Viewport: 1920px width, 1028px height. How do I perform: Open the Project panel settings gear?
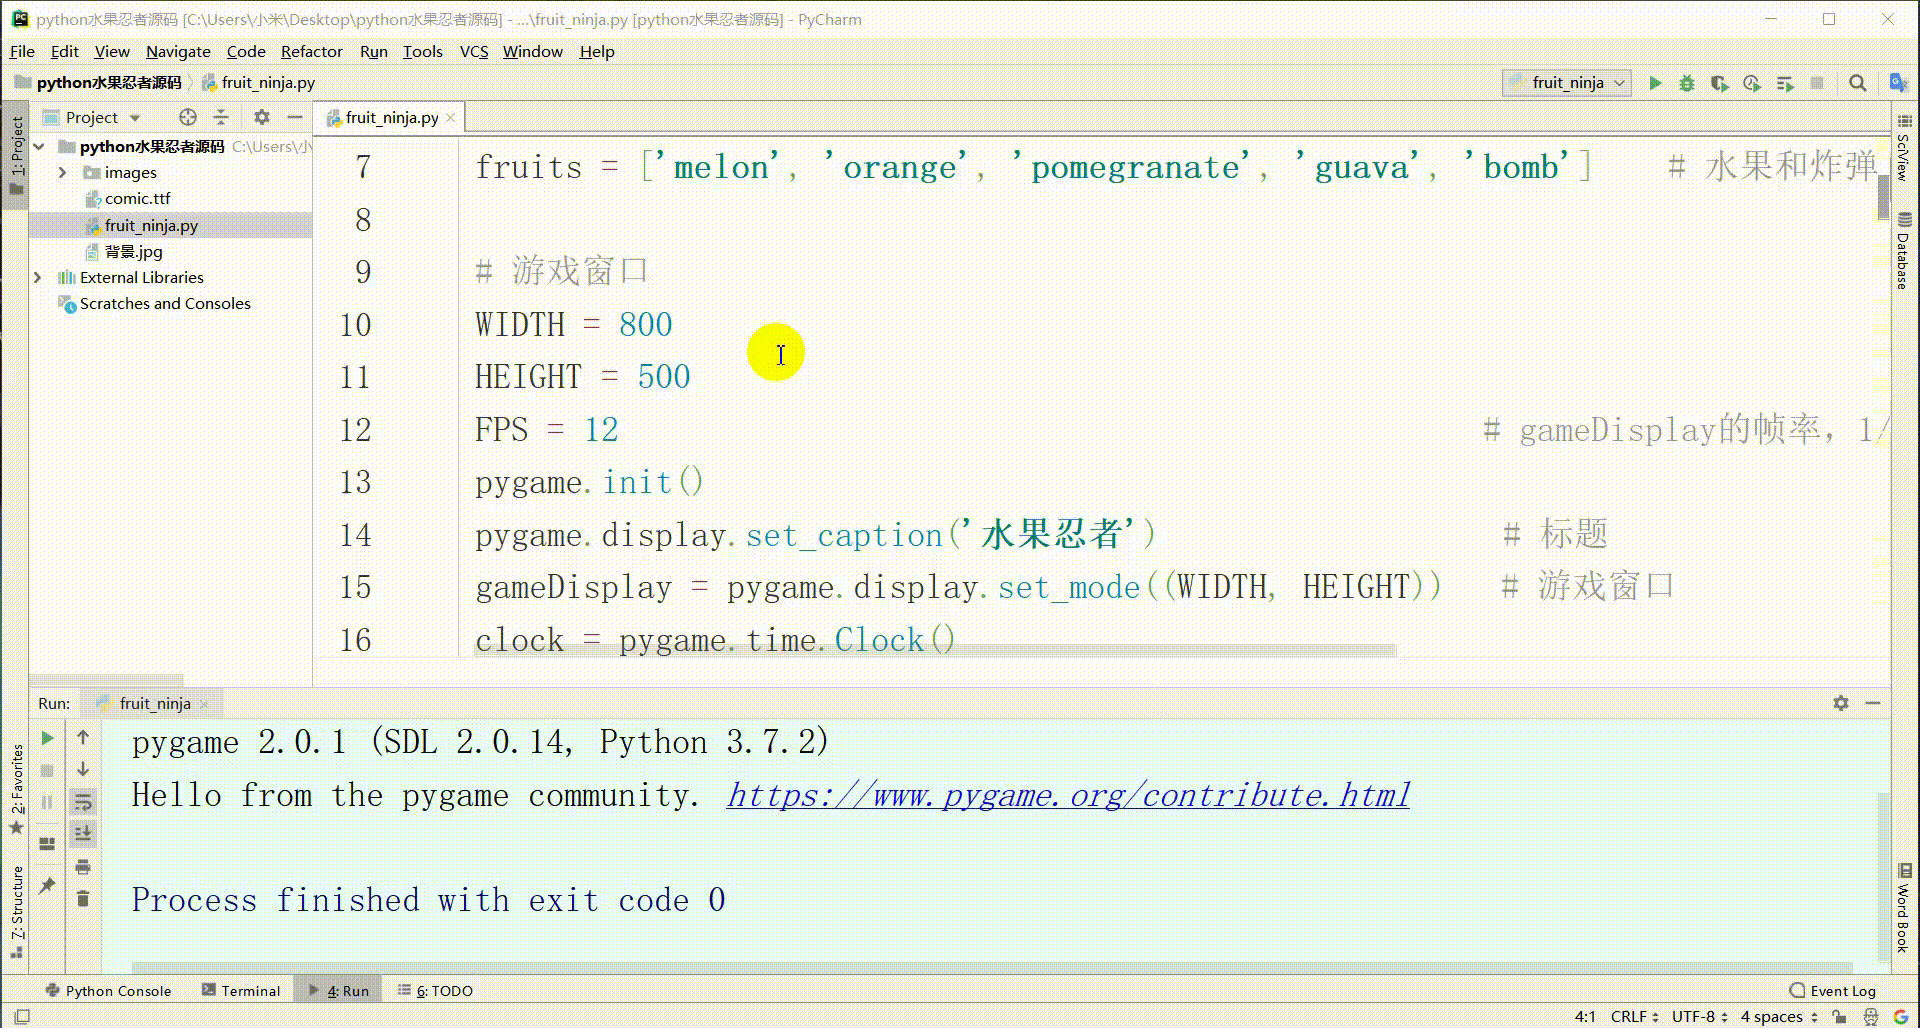261,117
